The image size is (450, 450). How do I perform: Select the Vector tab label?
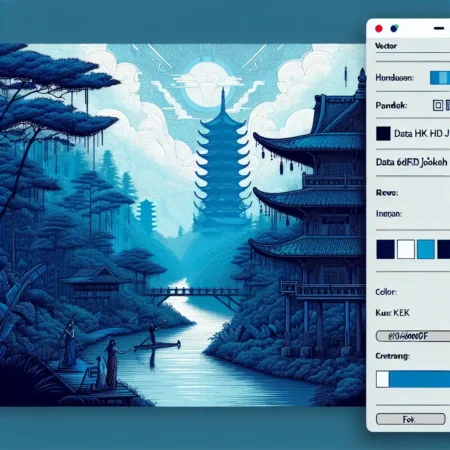click(x=386, y=46)
